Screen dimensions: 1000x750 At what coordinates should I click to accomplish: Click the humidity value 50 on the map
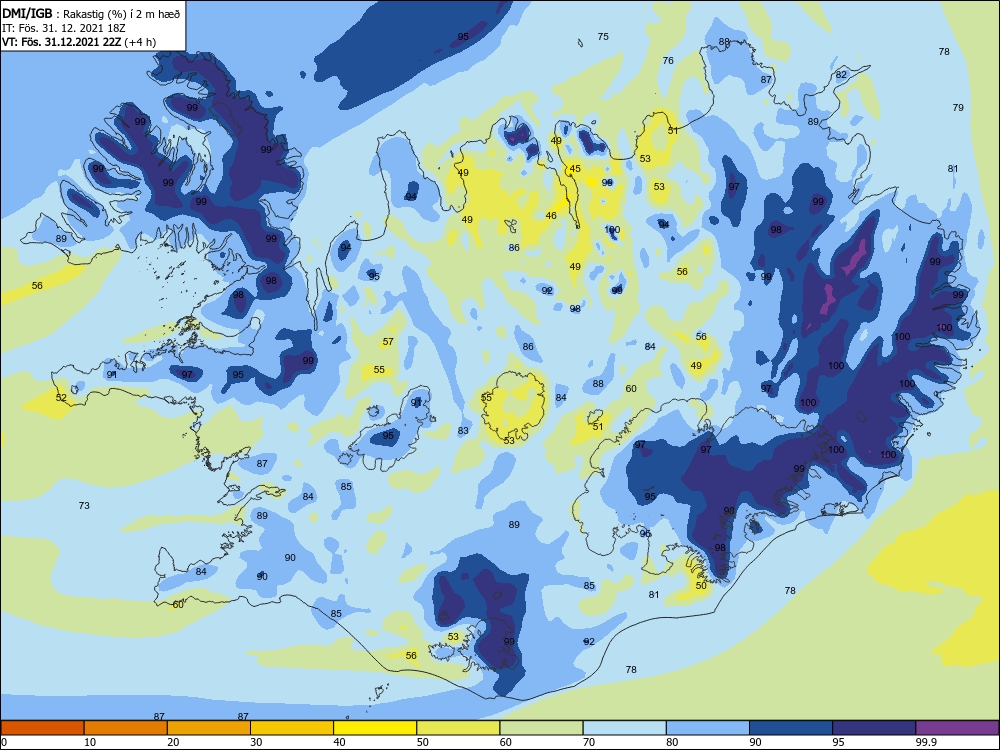pos(701,585)
